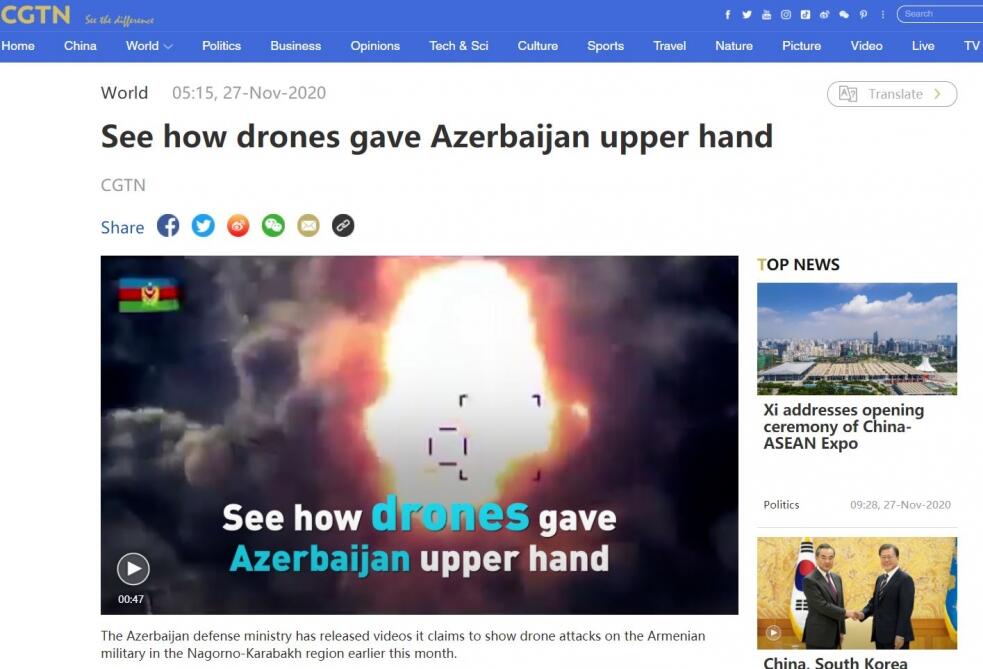Share the article via Twitter icon
The height and width of the screenshot is (669, 983).
coord(203,226)
